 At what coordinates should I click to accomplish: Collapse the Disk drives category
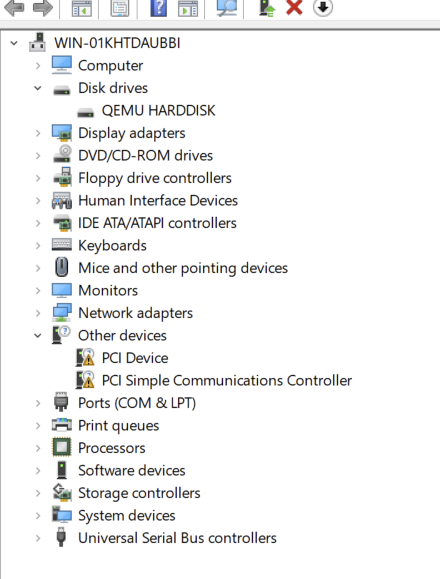click(x=38, y=88)
